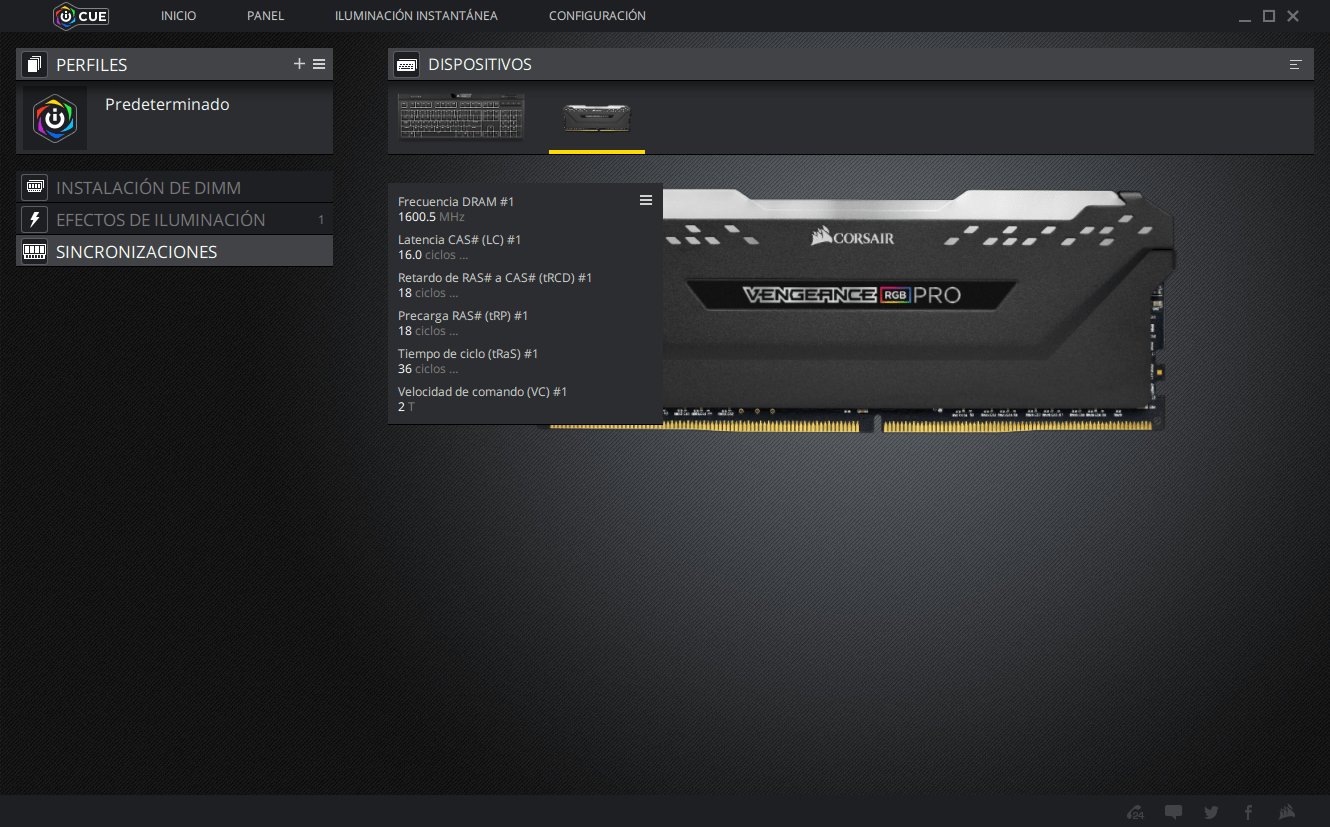
Task: Select the keyboard device thumbnail
Action: 461,118
